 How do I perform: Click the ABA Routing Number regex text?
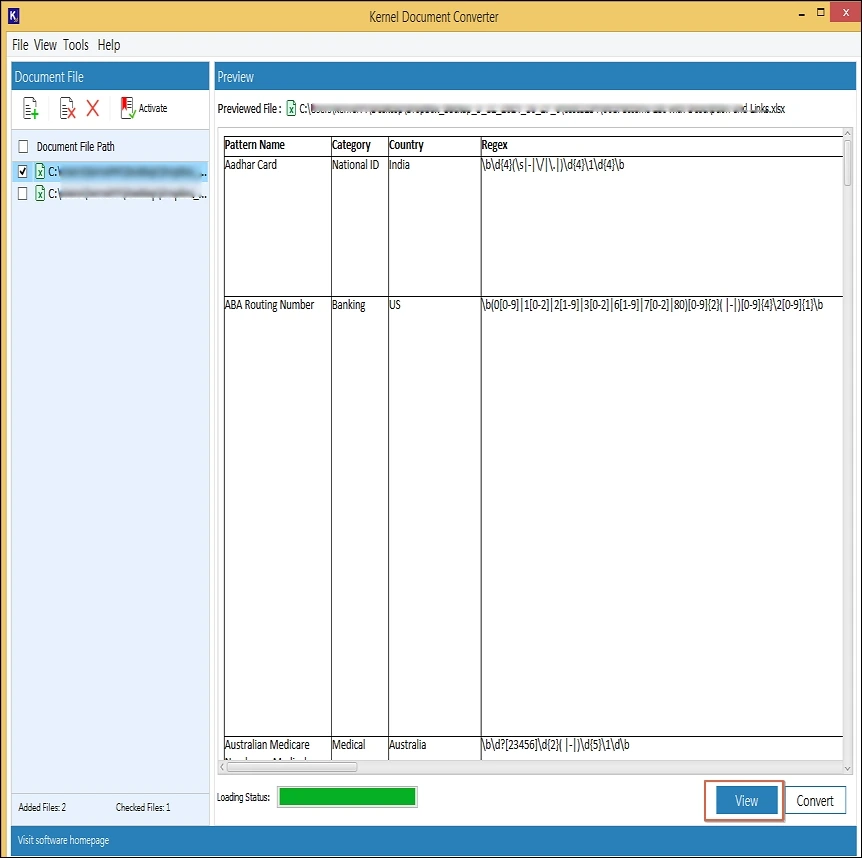[x=653, y=305]
